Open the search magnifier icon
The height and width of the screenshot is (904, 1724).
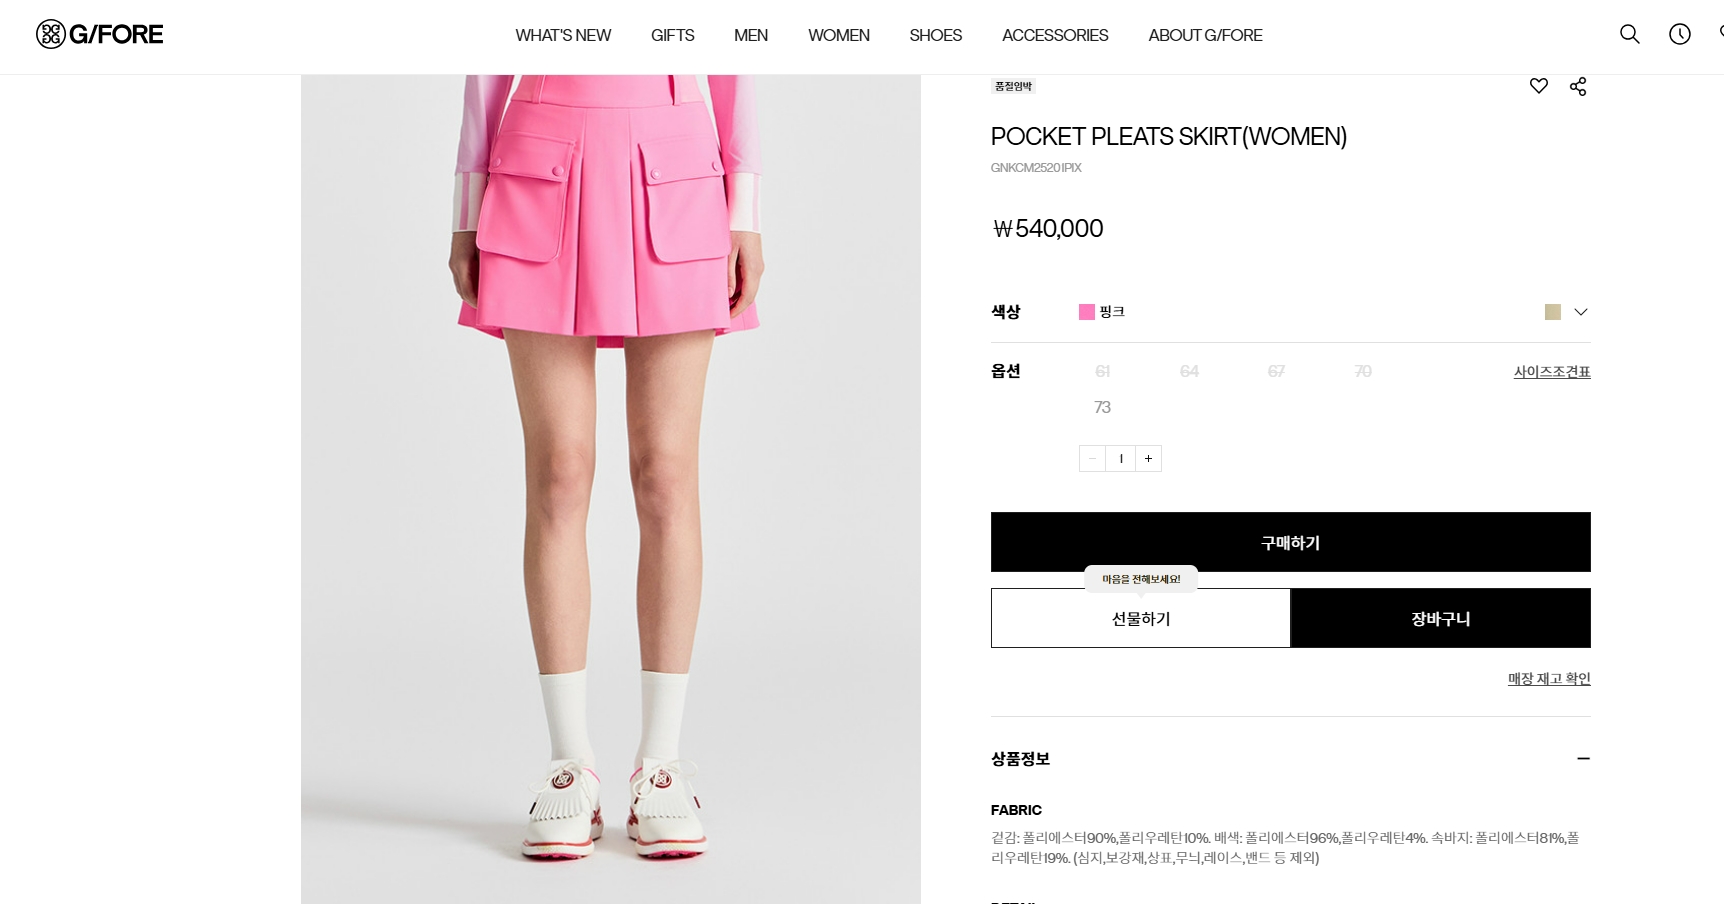click(x=1629, y=34)
